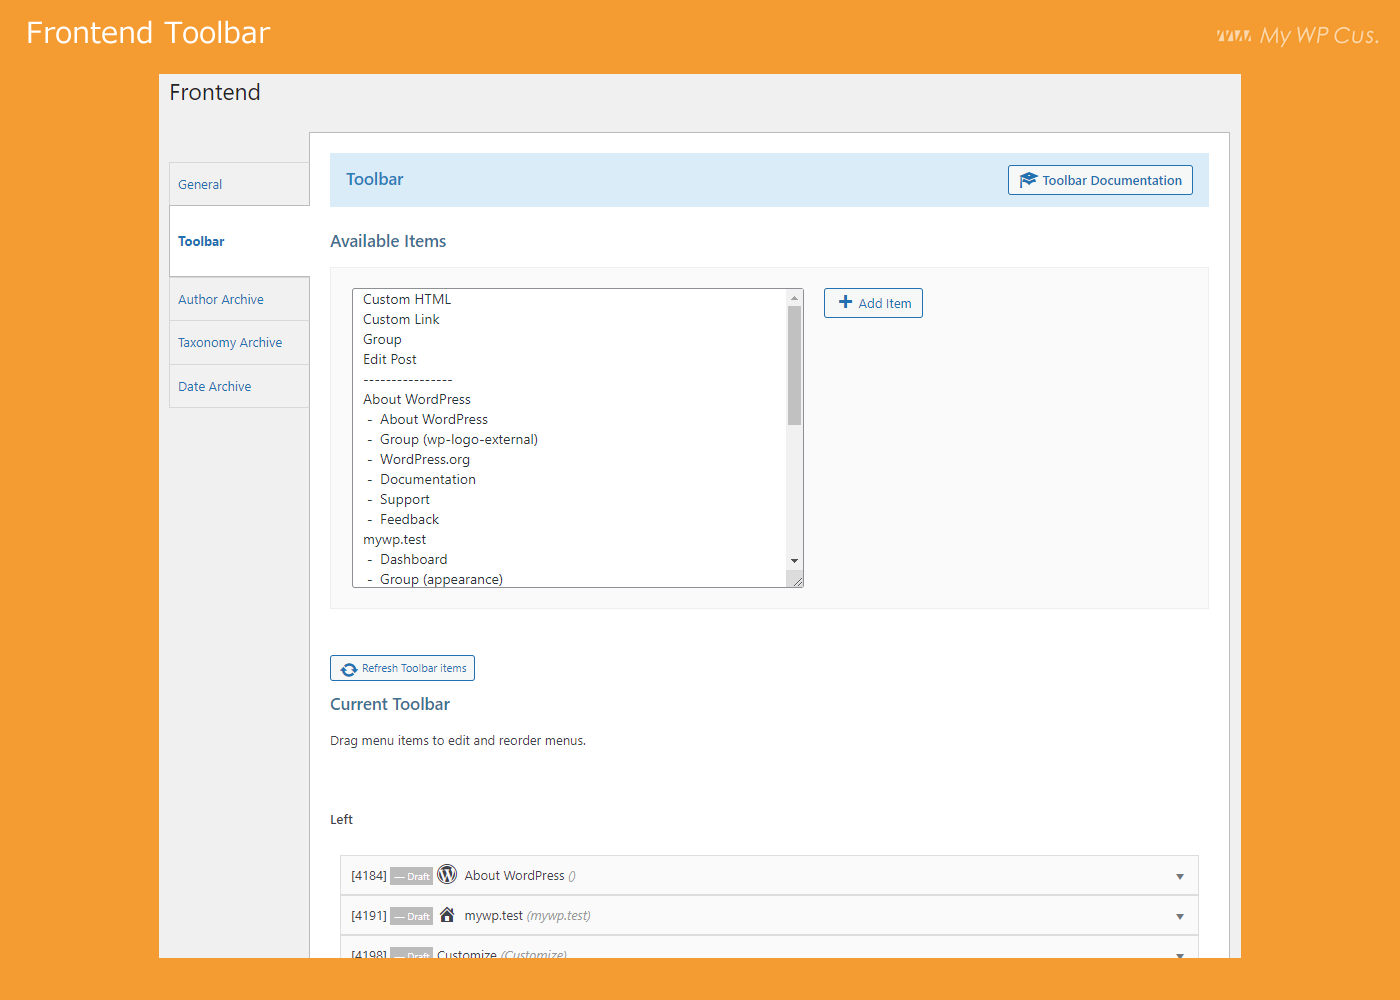Viewport: 1400px width, 1000px height.
Task: Select Custom Link in the Available Items list
Action: click(570, 319)
